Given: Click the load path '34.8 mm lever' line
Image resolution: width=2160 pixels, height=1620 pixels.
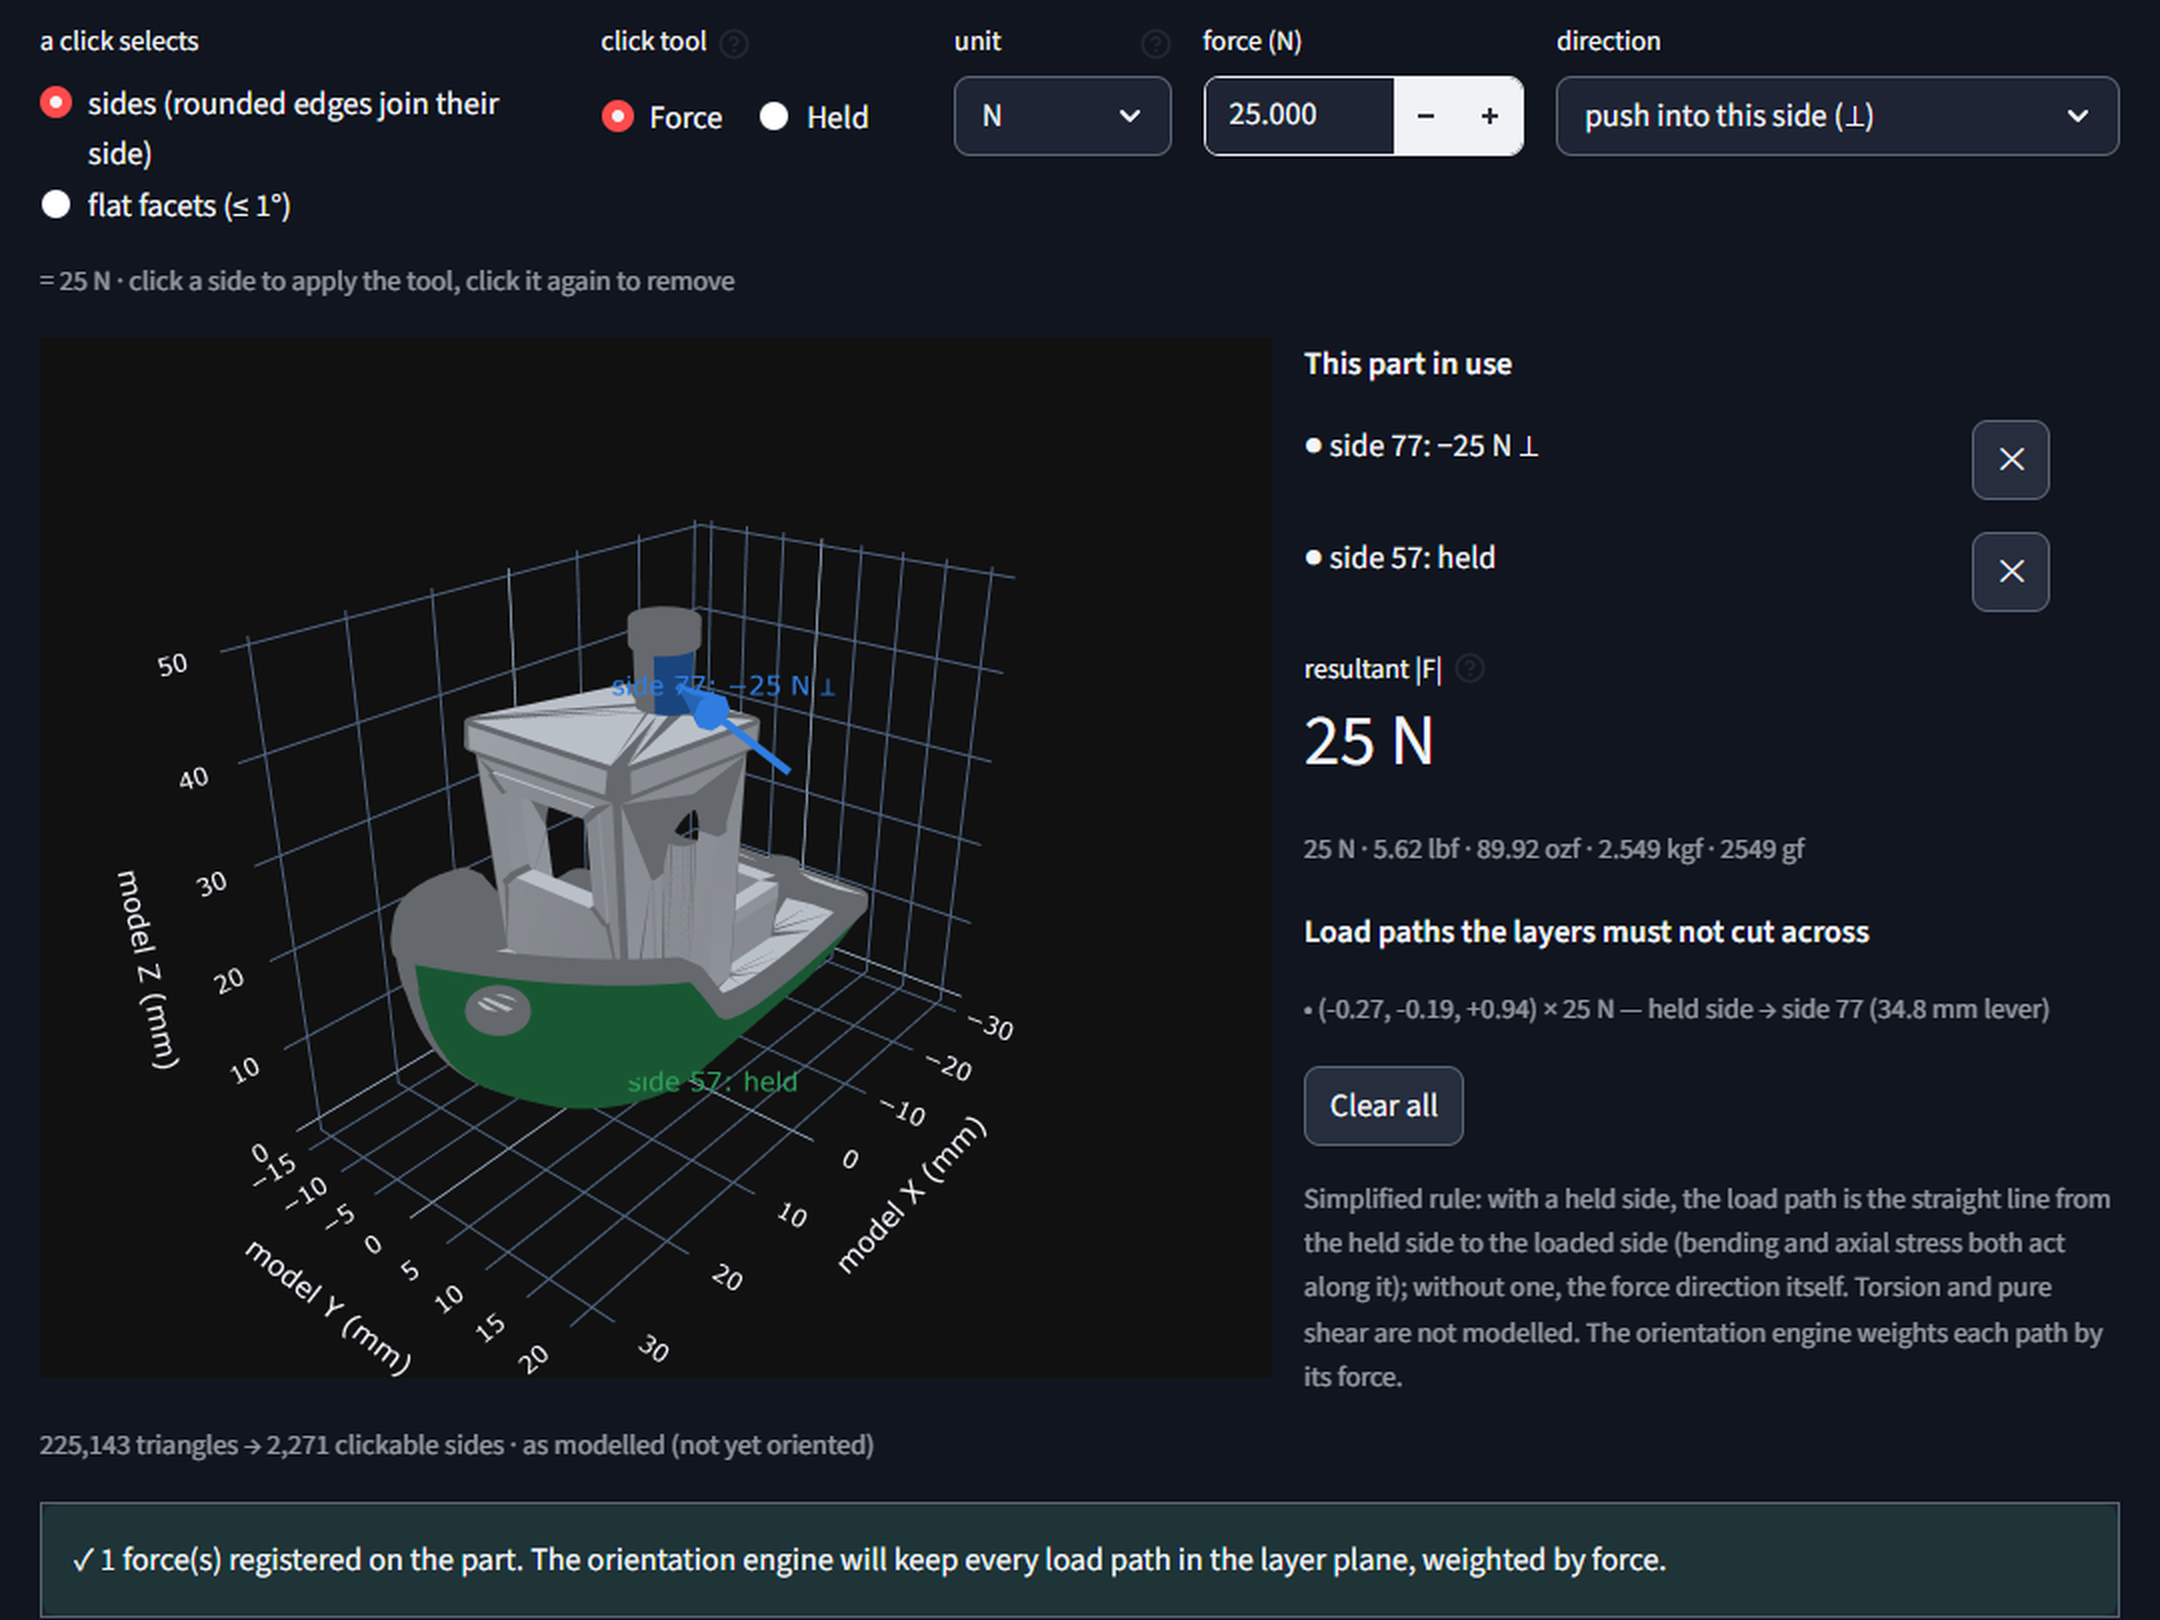Looking at the screenshot, I should pos(1677,1009).
